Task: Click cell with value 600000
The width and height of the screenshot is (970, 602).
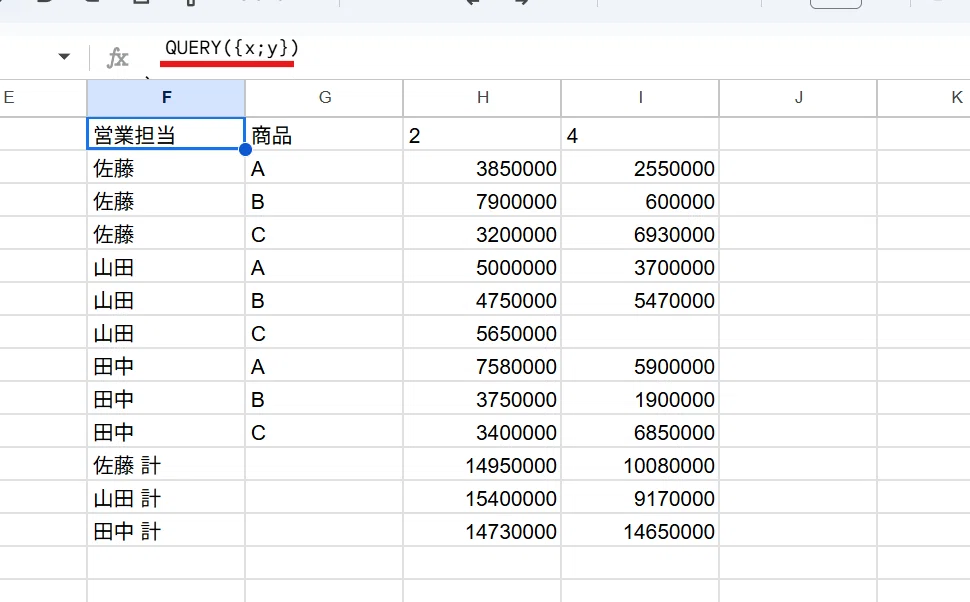Action: tap(640, 201)
